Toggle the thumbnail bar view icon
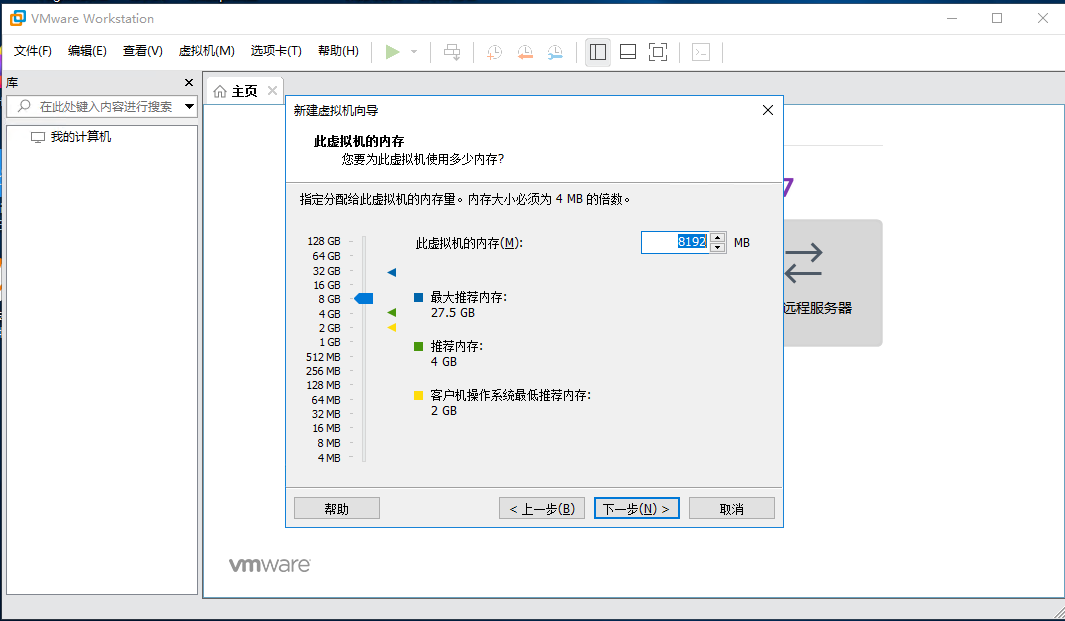The image size is (1065, 621). (x=628, y=52)
